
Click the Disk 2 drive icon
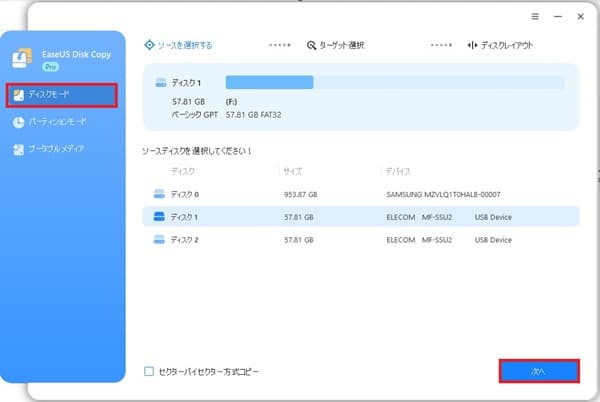159,239
